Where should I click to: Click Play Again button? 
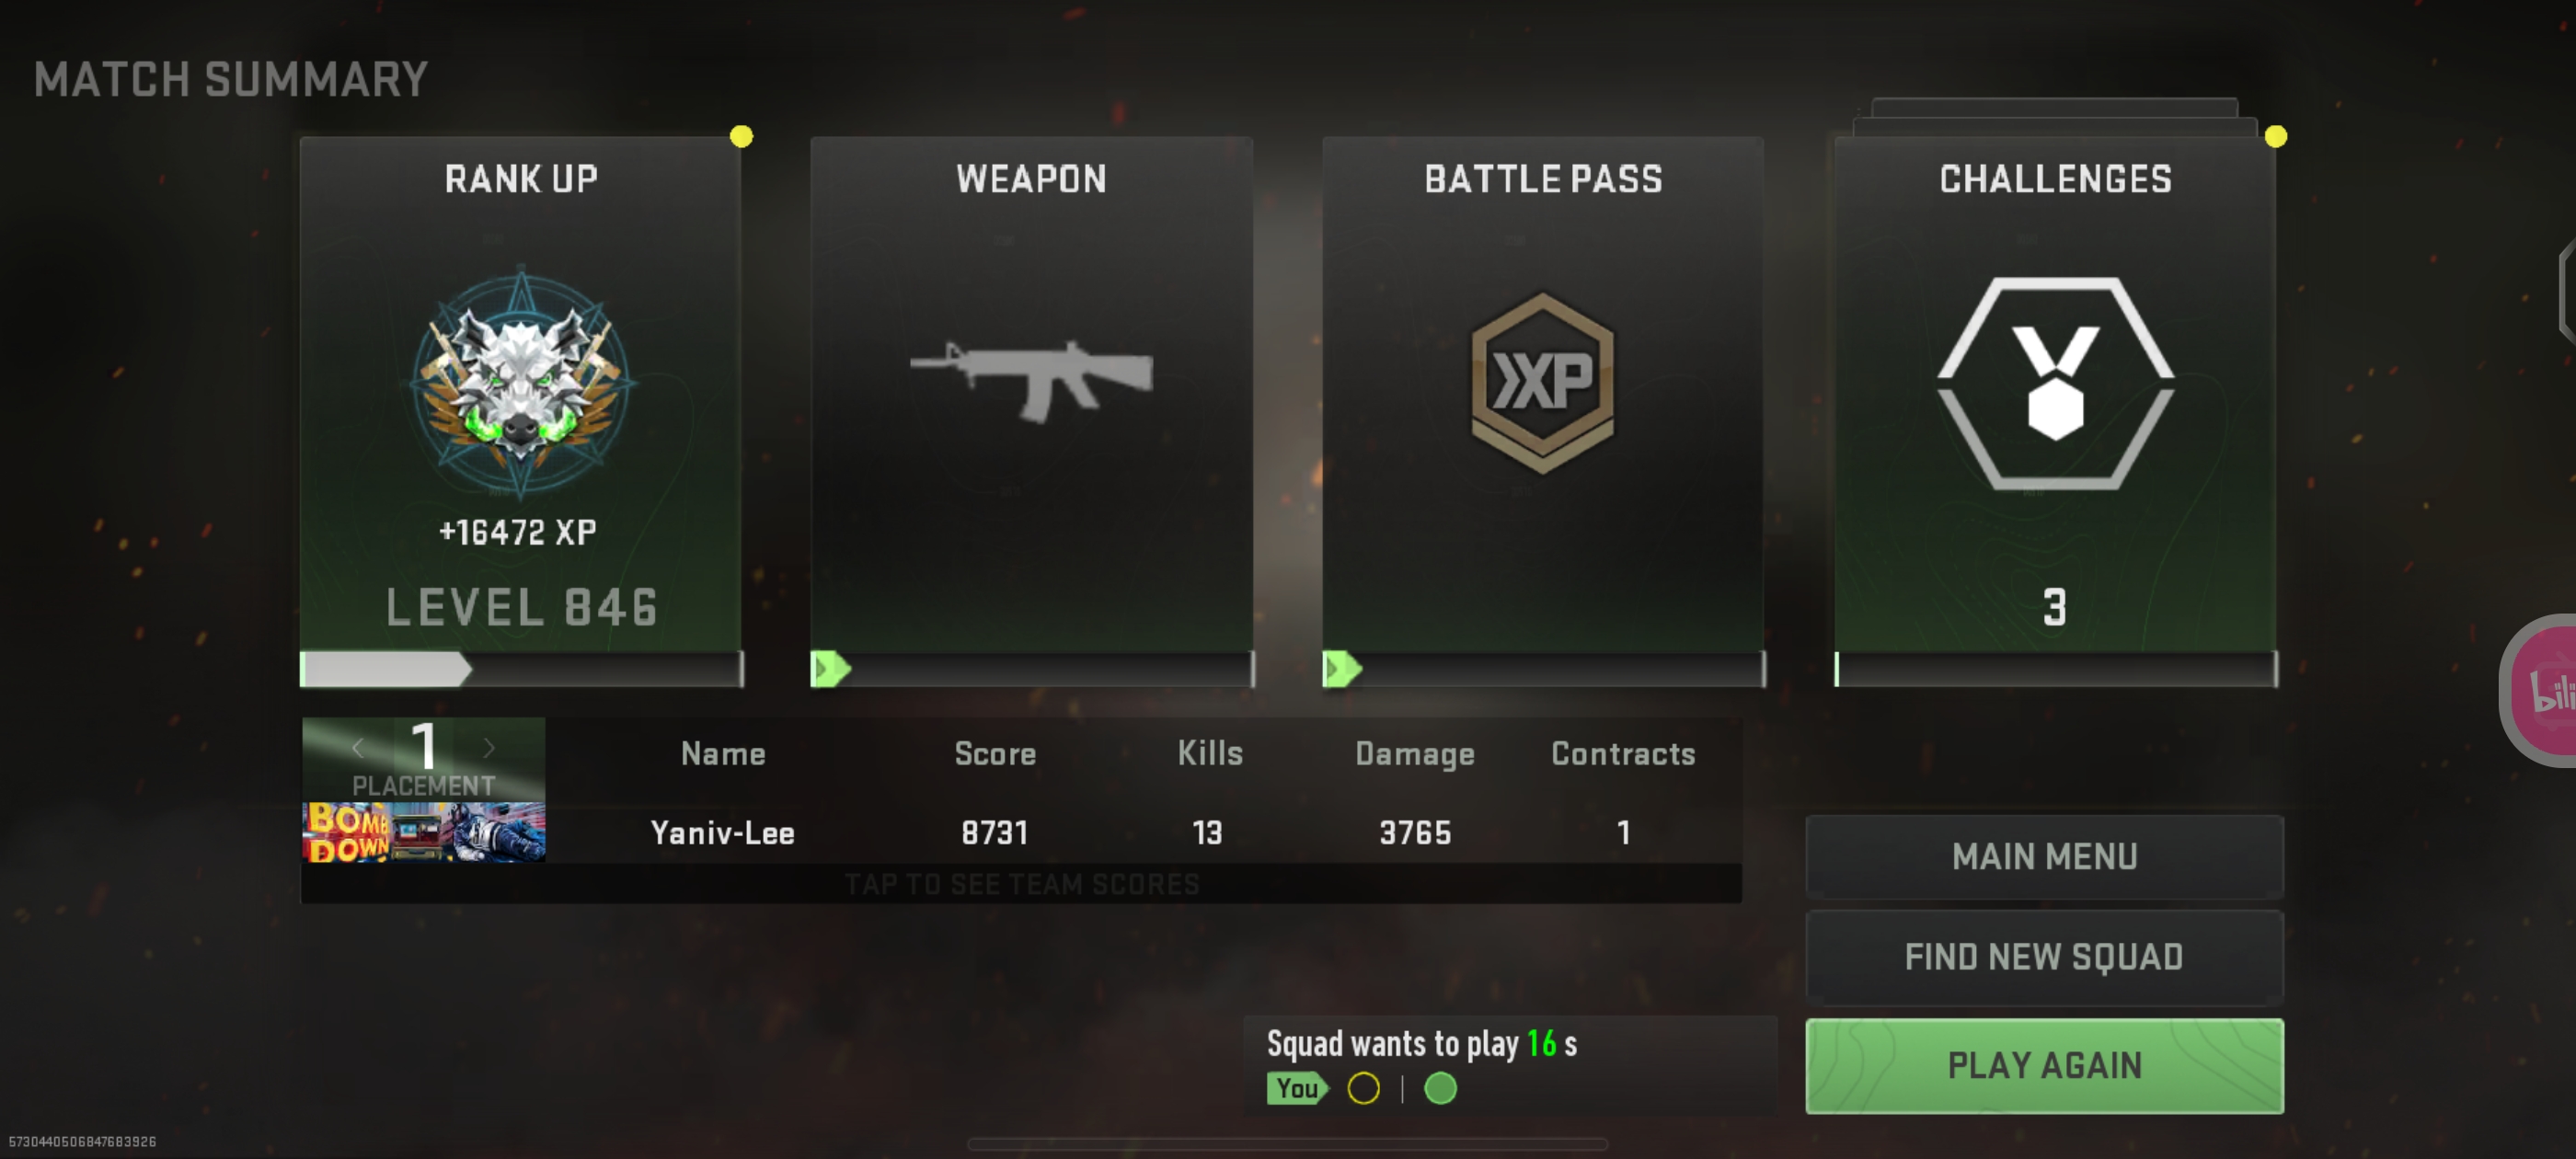pyautogui.click(x=2044, y=1065)
